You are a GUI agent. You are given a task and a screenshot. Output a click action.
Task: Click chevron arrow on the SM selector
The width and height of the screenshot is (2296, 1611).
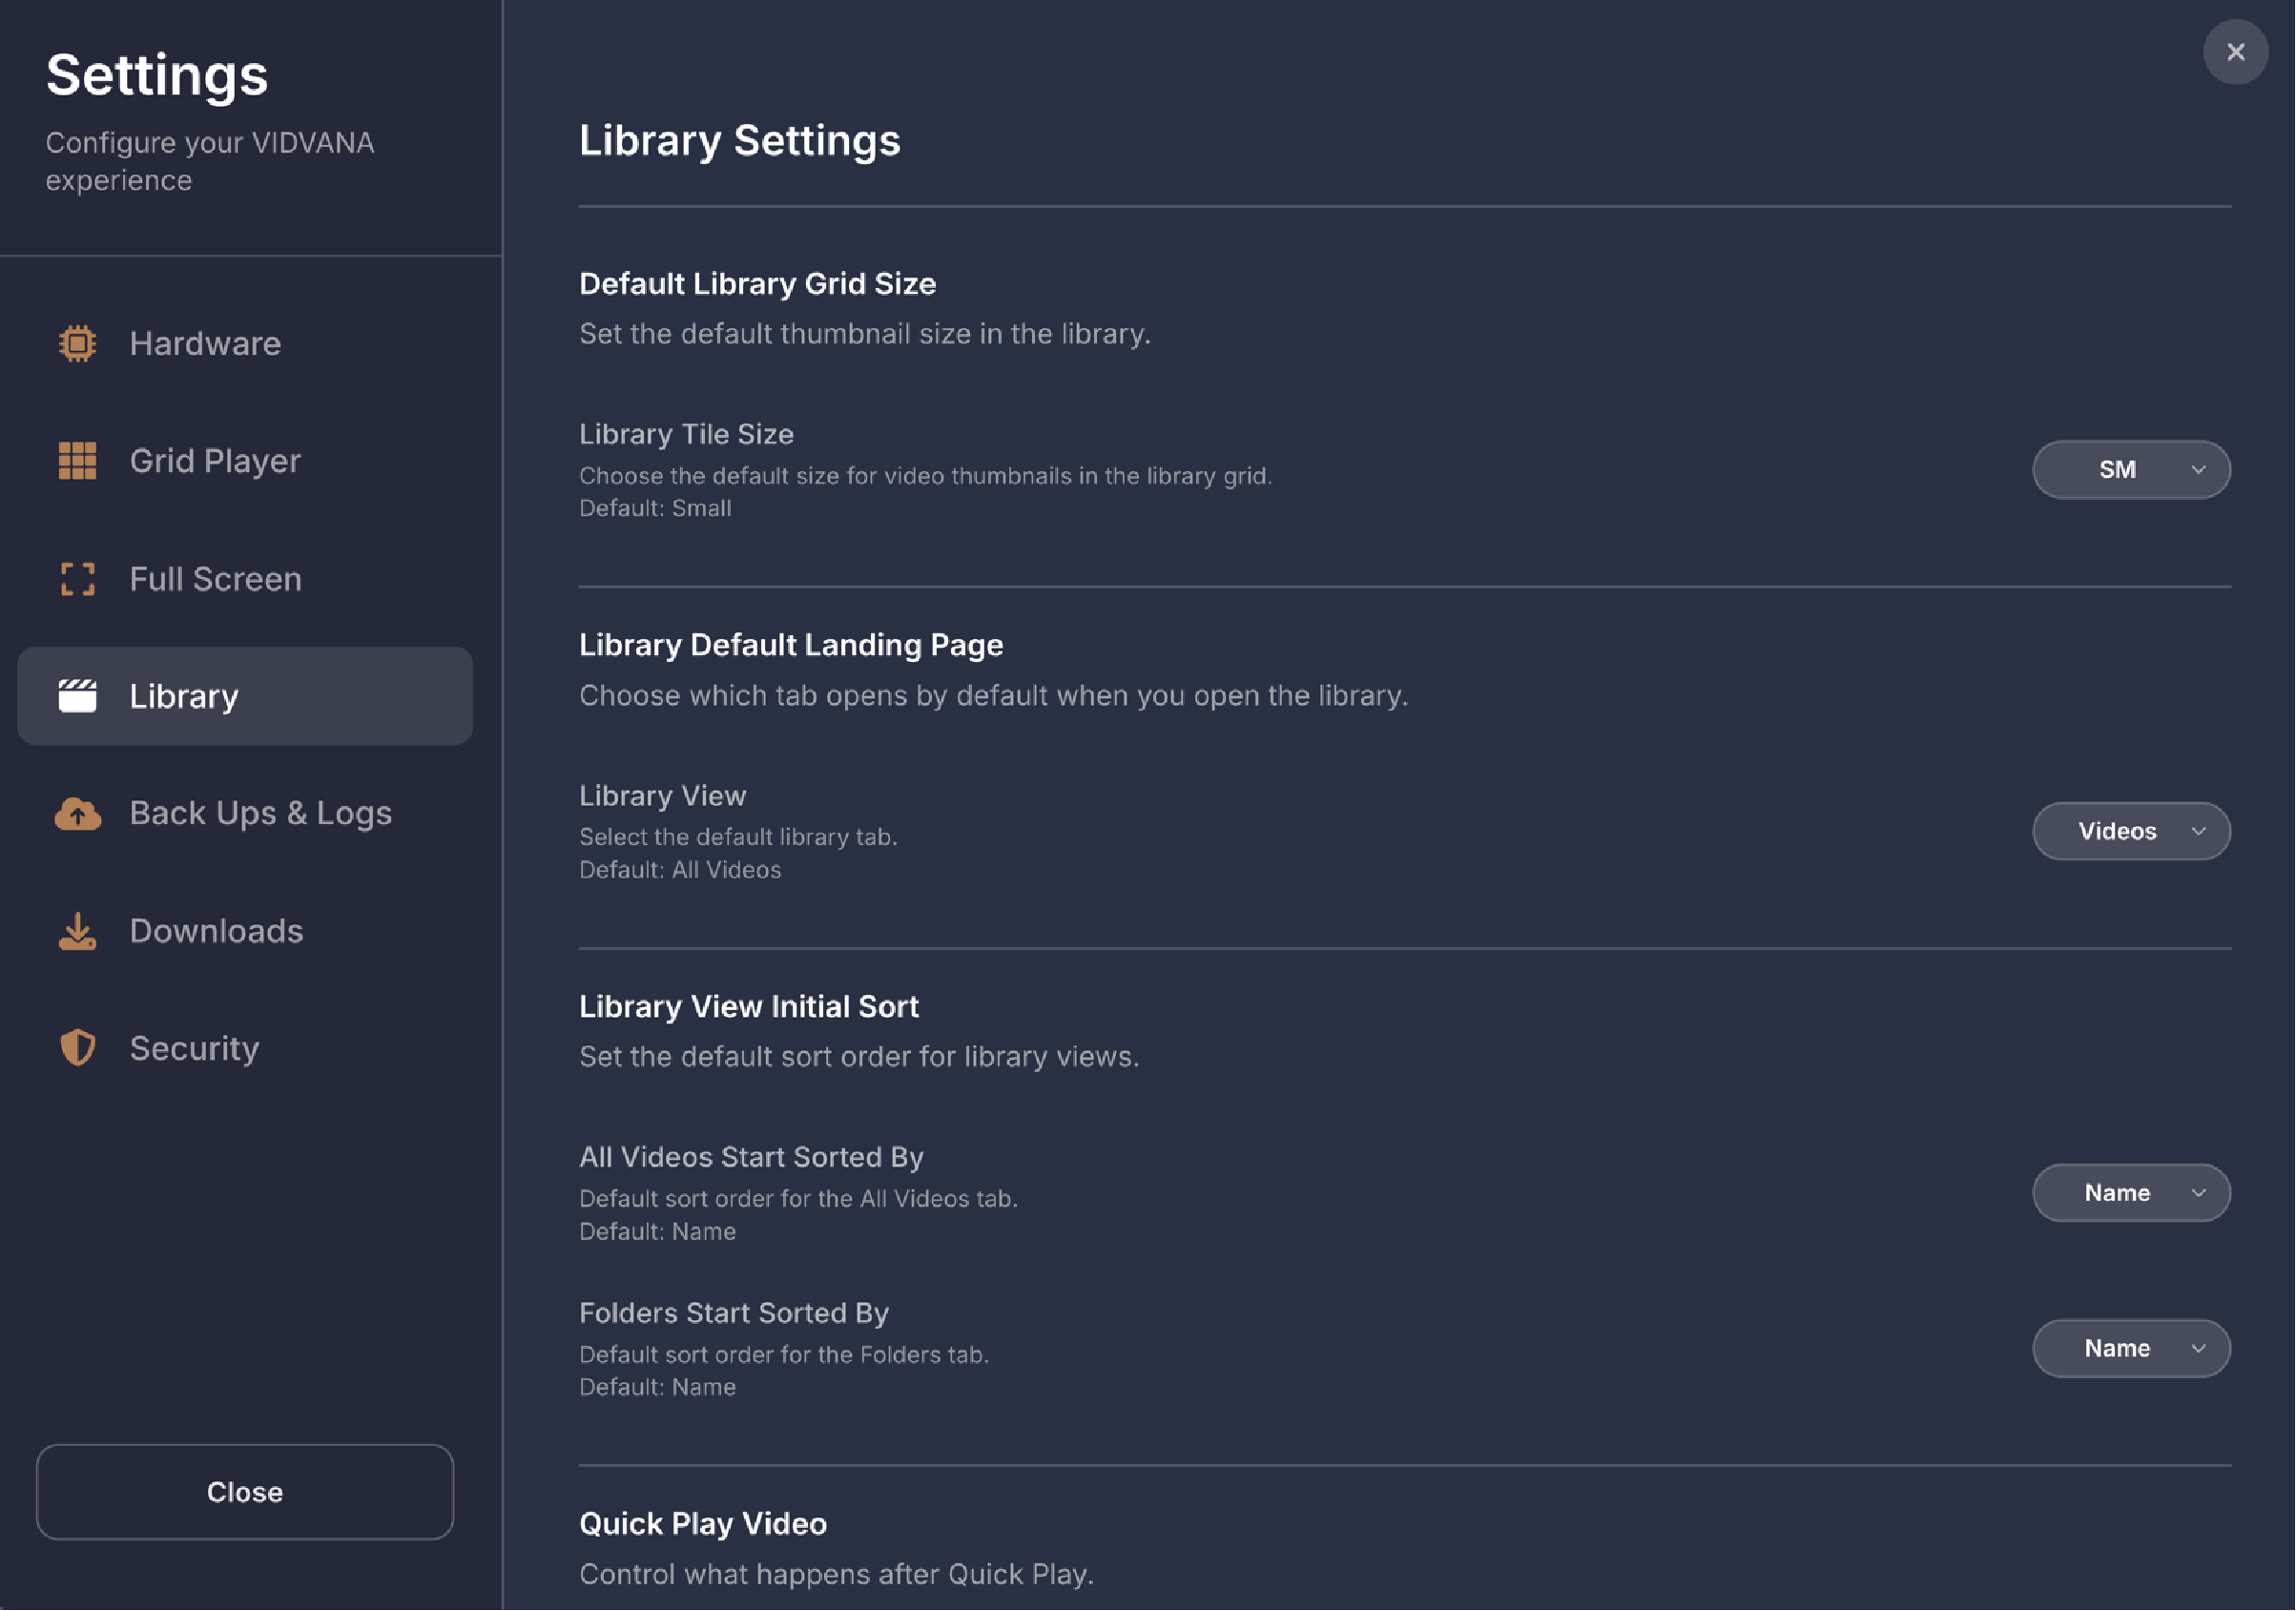[x=2198, y=470]
